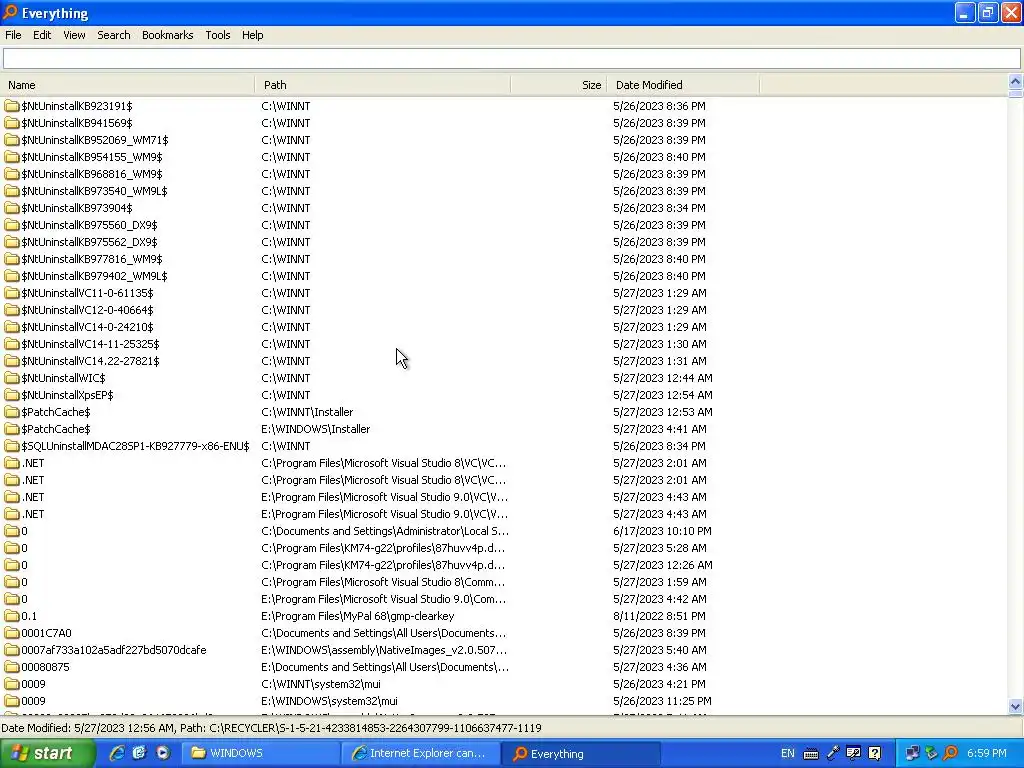Select $NtUninstallVC14-0-24210$ folder name
This screenshot has width=1024, height=768.
click(x=88, y=327)
